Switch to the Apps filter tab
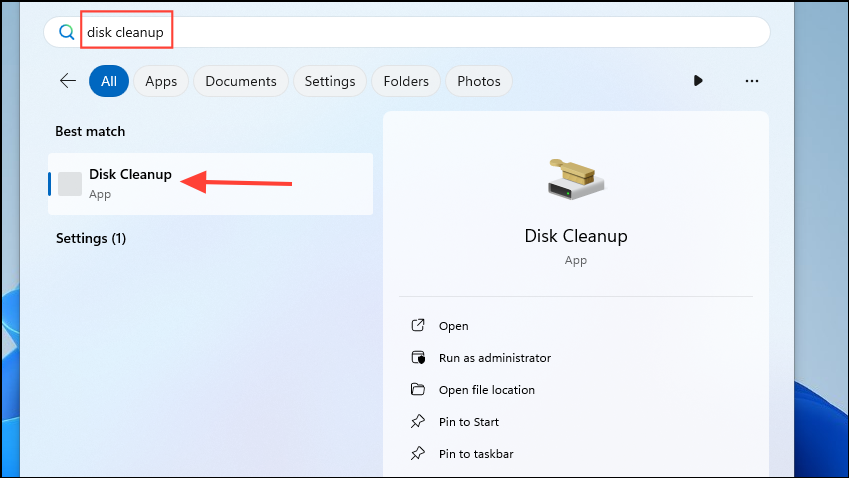The height and width of the screenshot is (478, 849). (x=161, y=81)
